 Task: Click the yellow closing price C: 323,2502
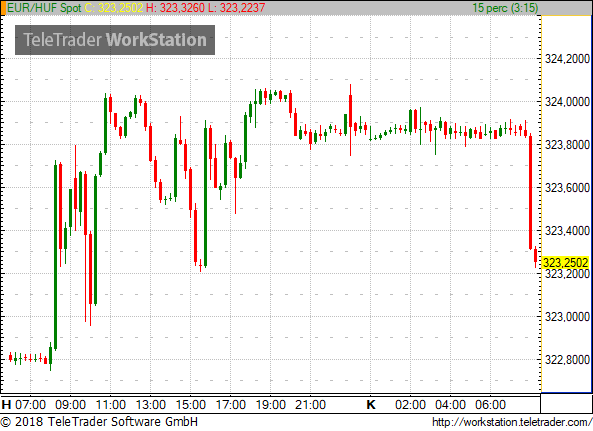(x=114, y=8)
